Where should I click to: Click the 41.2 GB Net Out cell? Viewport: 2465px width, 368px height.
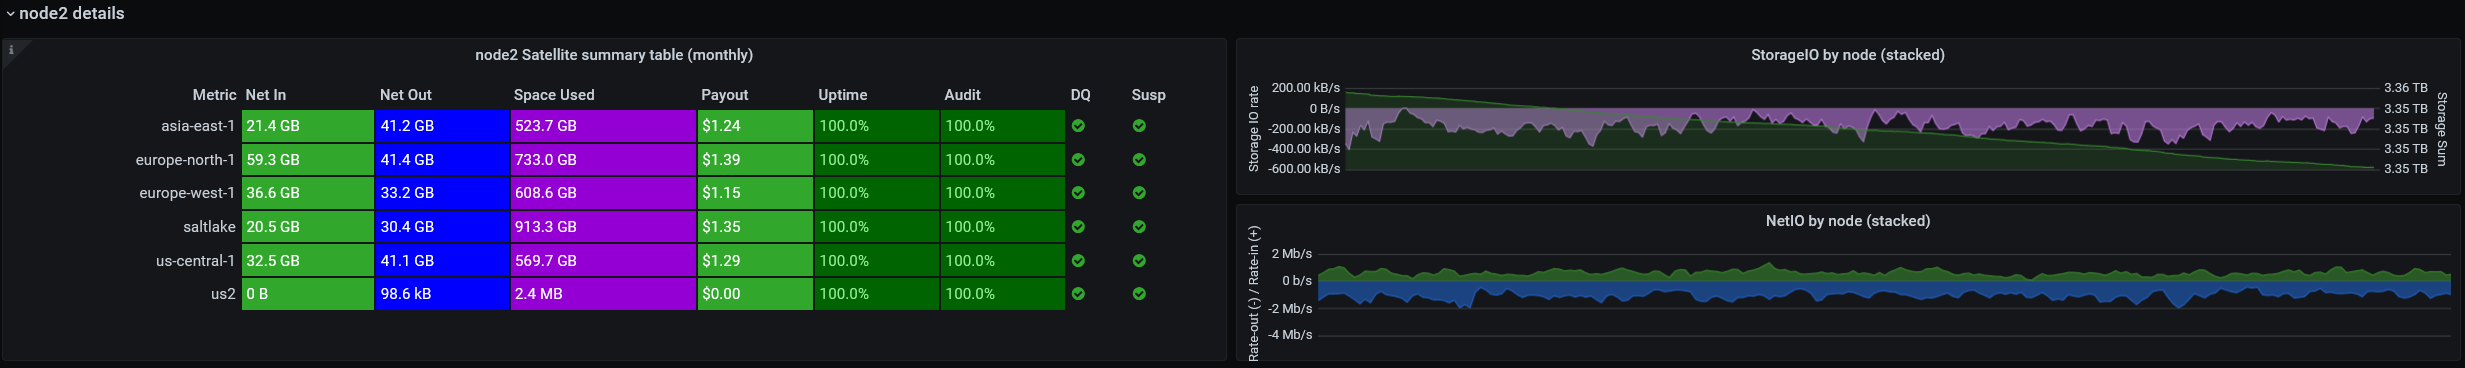[x=442, y=126]
